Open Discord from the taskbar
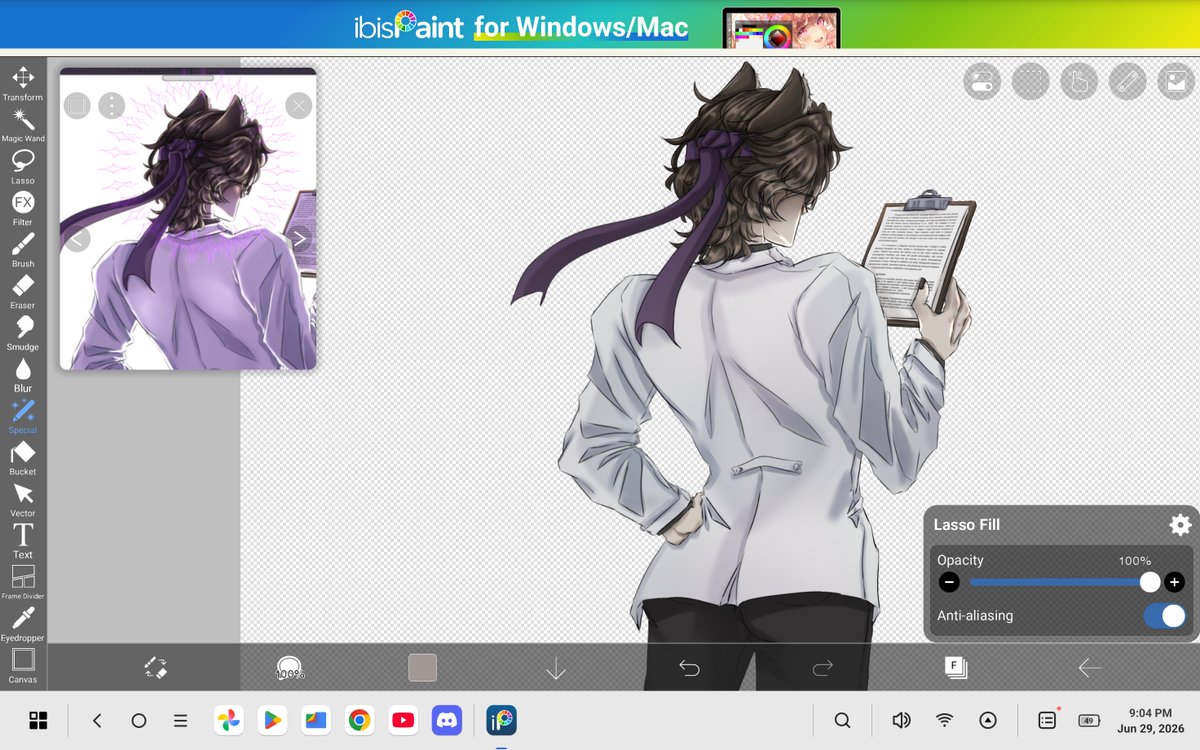1200x750 pixels. pyautogui.click(x=447, y=720)
